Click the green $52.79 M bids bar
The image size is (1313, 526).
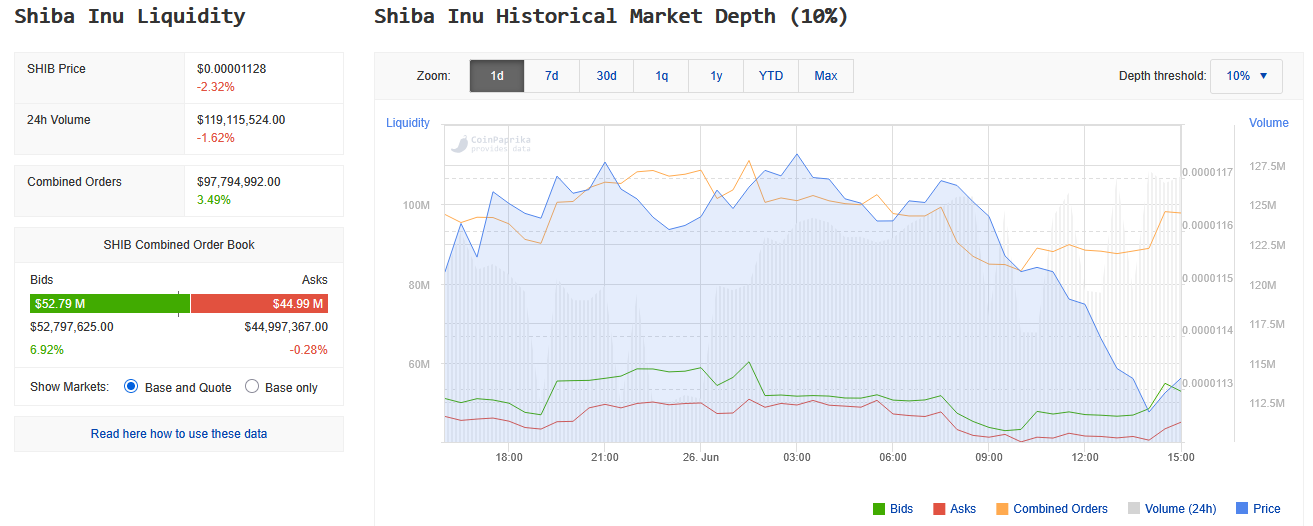pyautogui.click(x=110, y=304)
